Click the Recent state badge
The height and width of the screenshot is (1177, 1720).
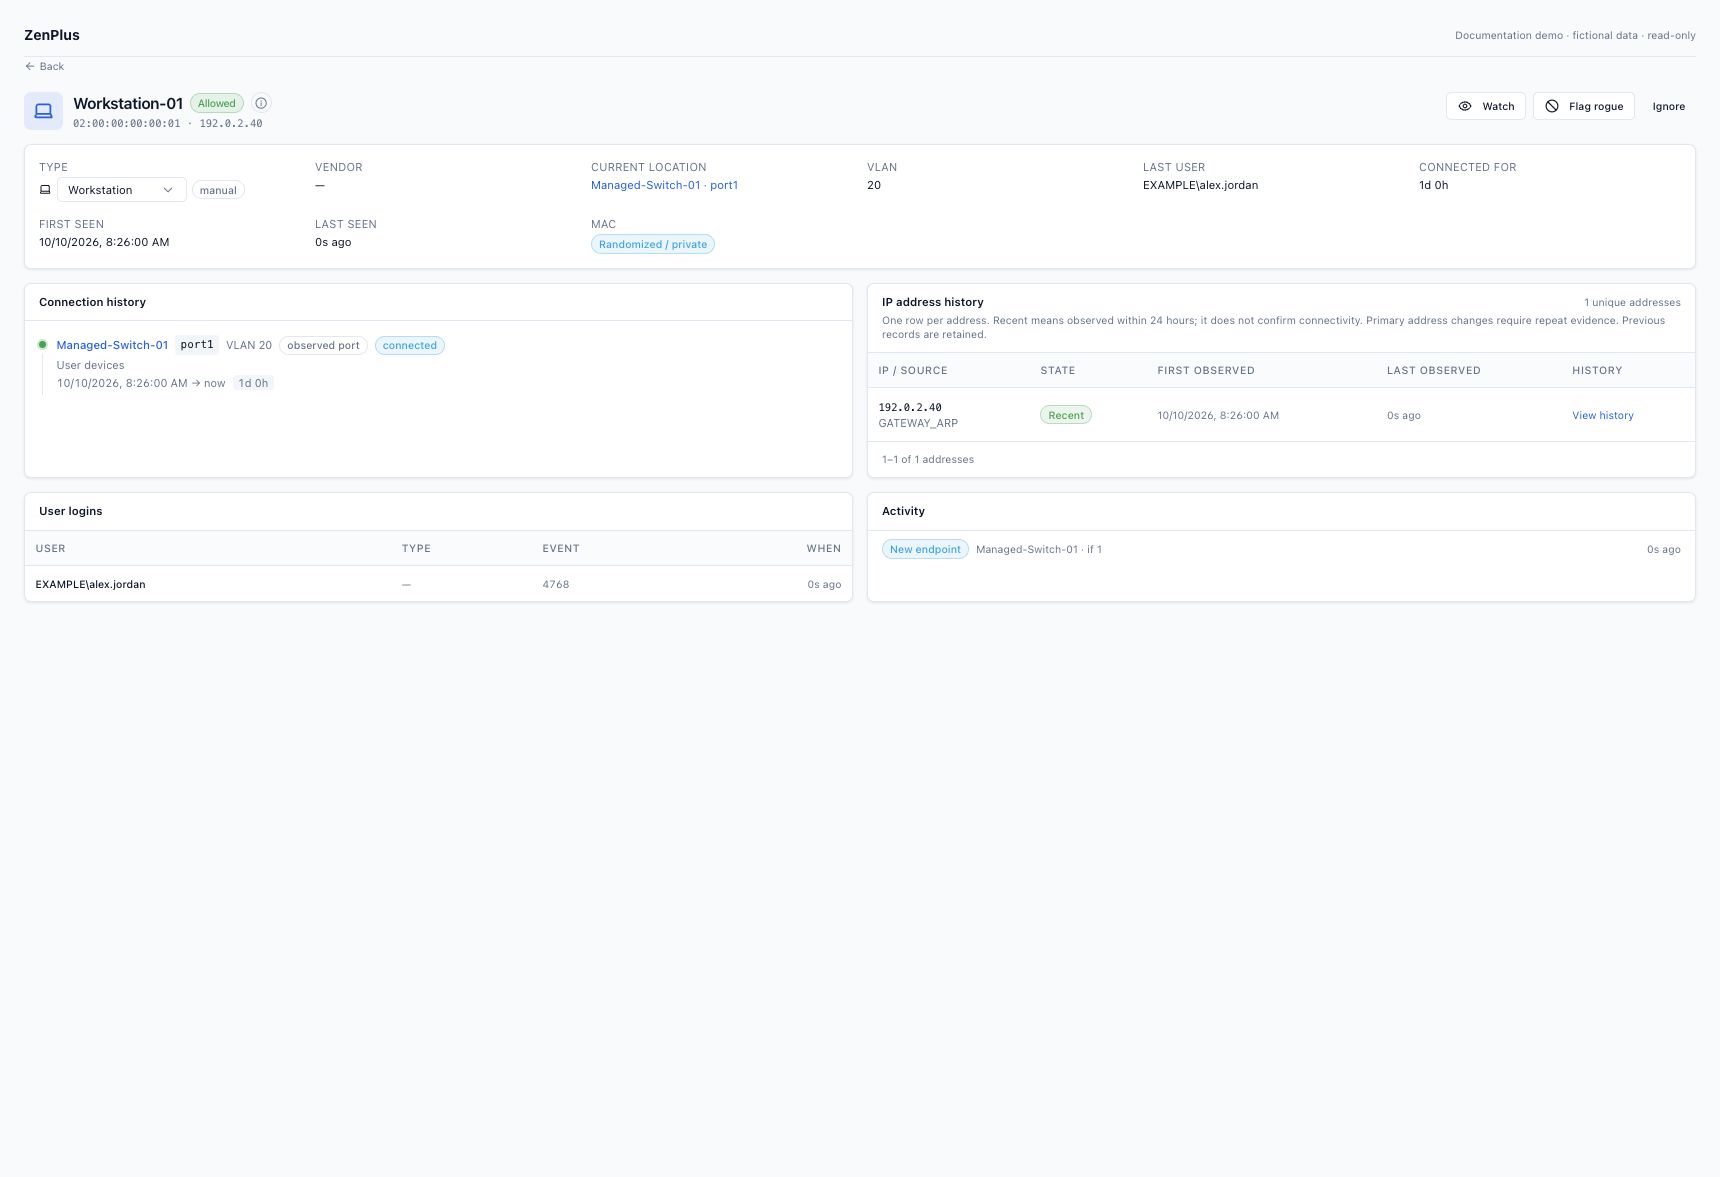tap(1066, 415)
